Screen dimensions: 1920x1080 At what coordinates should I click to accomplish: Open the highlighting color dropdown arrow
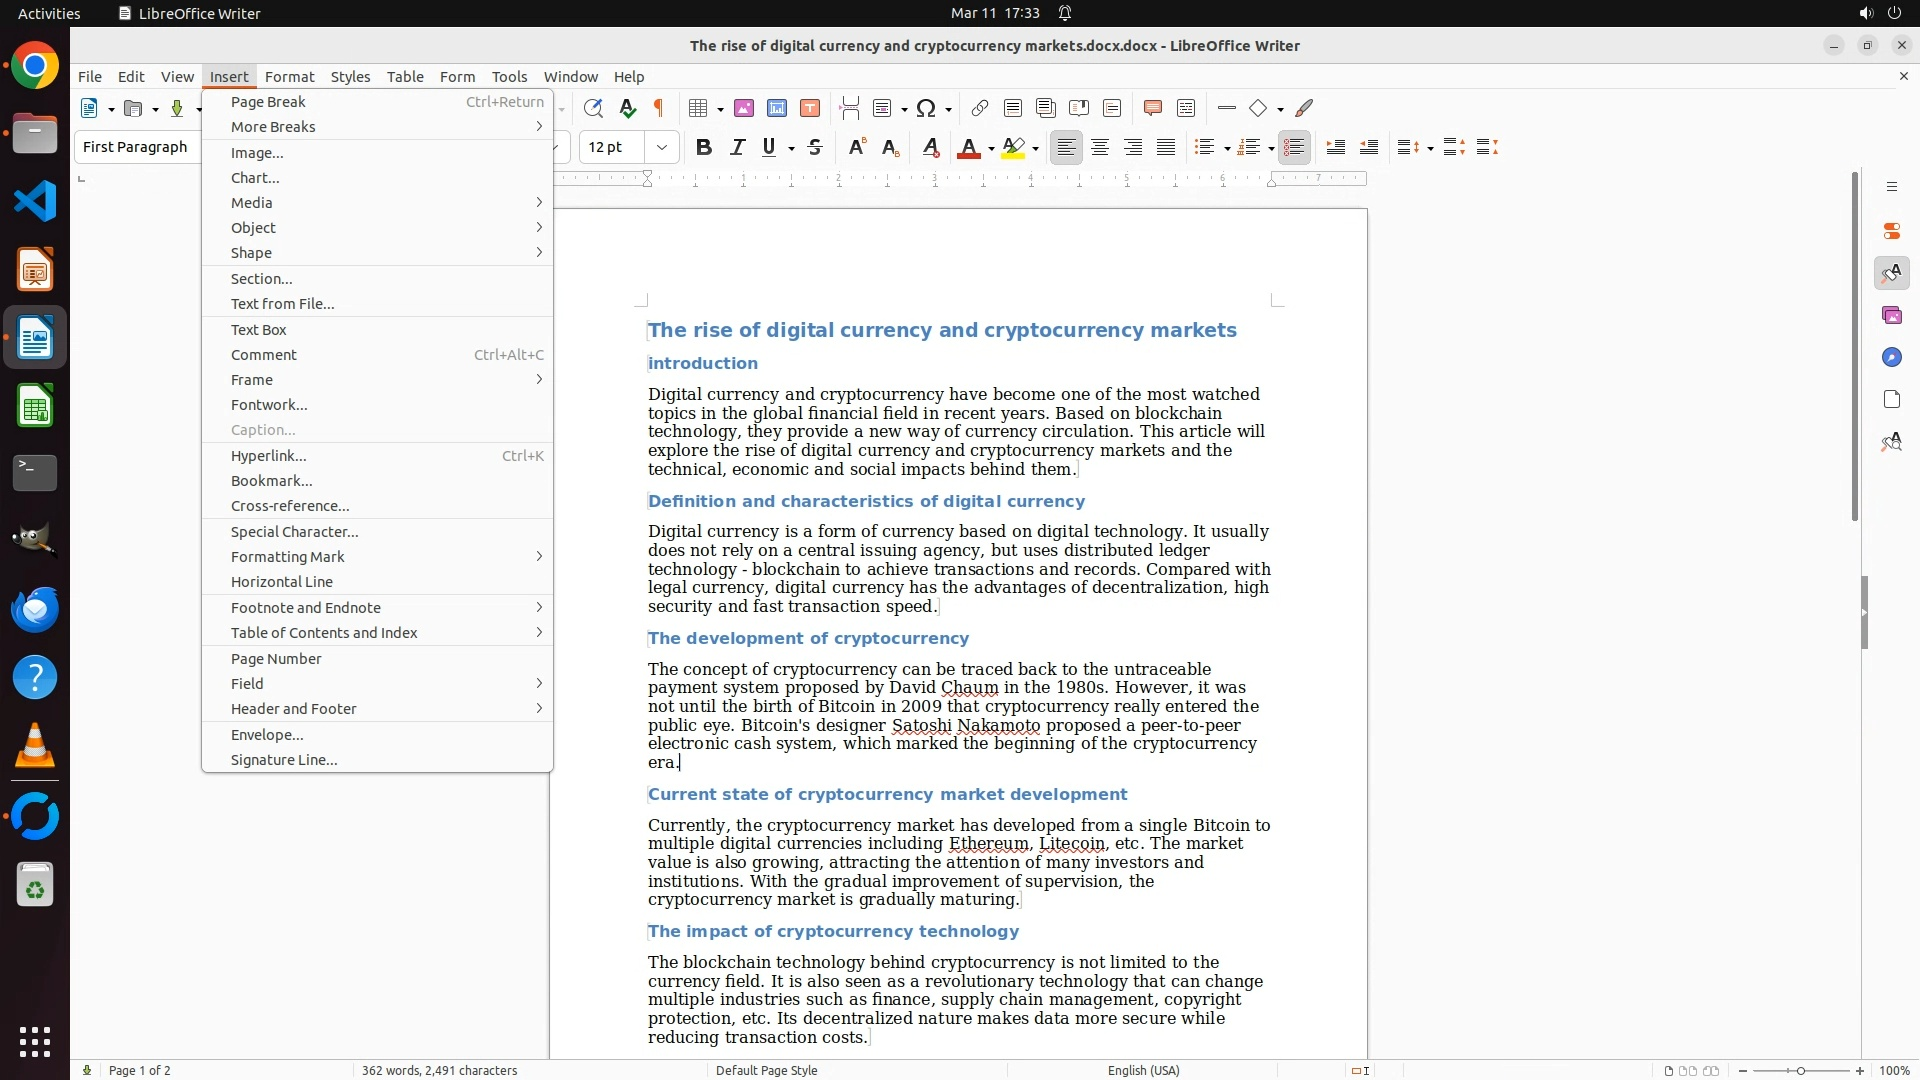tap(1036, 149)
